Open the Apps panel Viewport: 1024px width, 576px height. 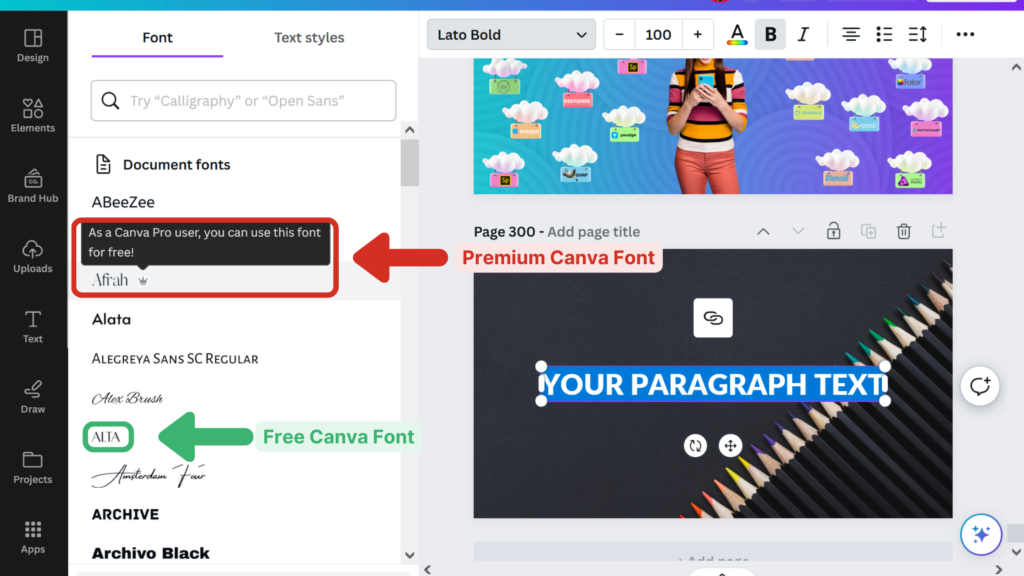coord(33,537)
